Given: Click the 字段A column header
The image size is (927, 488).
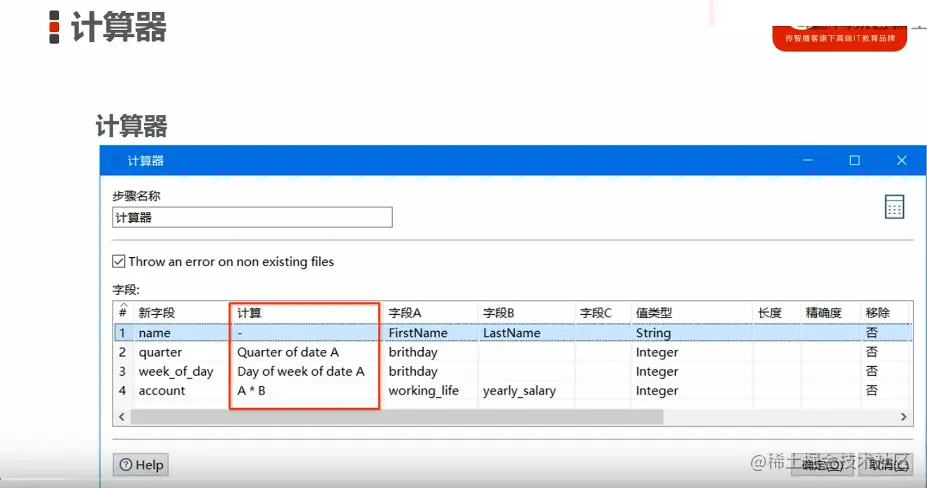Looking at the screenshot, I should [405, 313].
